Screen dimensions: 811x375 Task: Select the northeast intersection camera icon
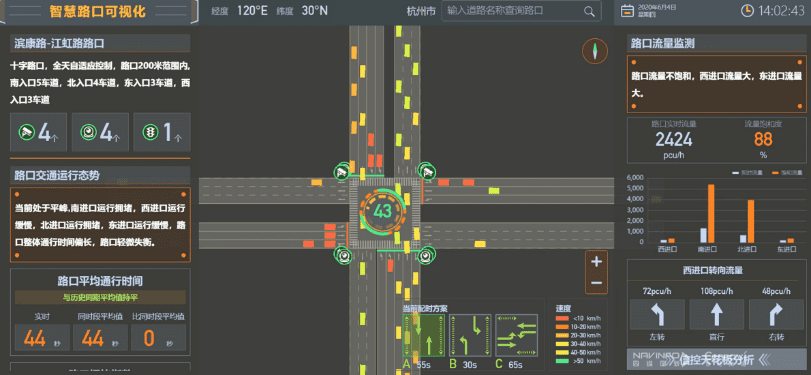point(427,171)
